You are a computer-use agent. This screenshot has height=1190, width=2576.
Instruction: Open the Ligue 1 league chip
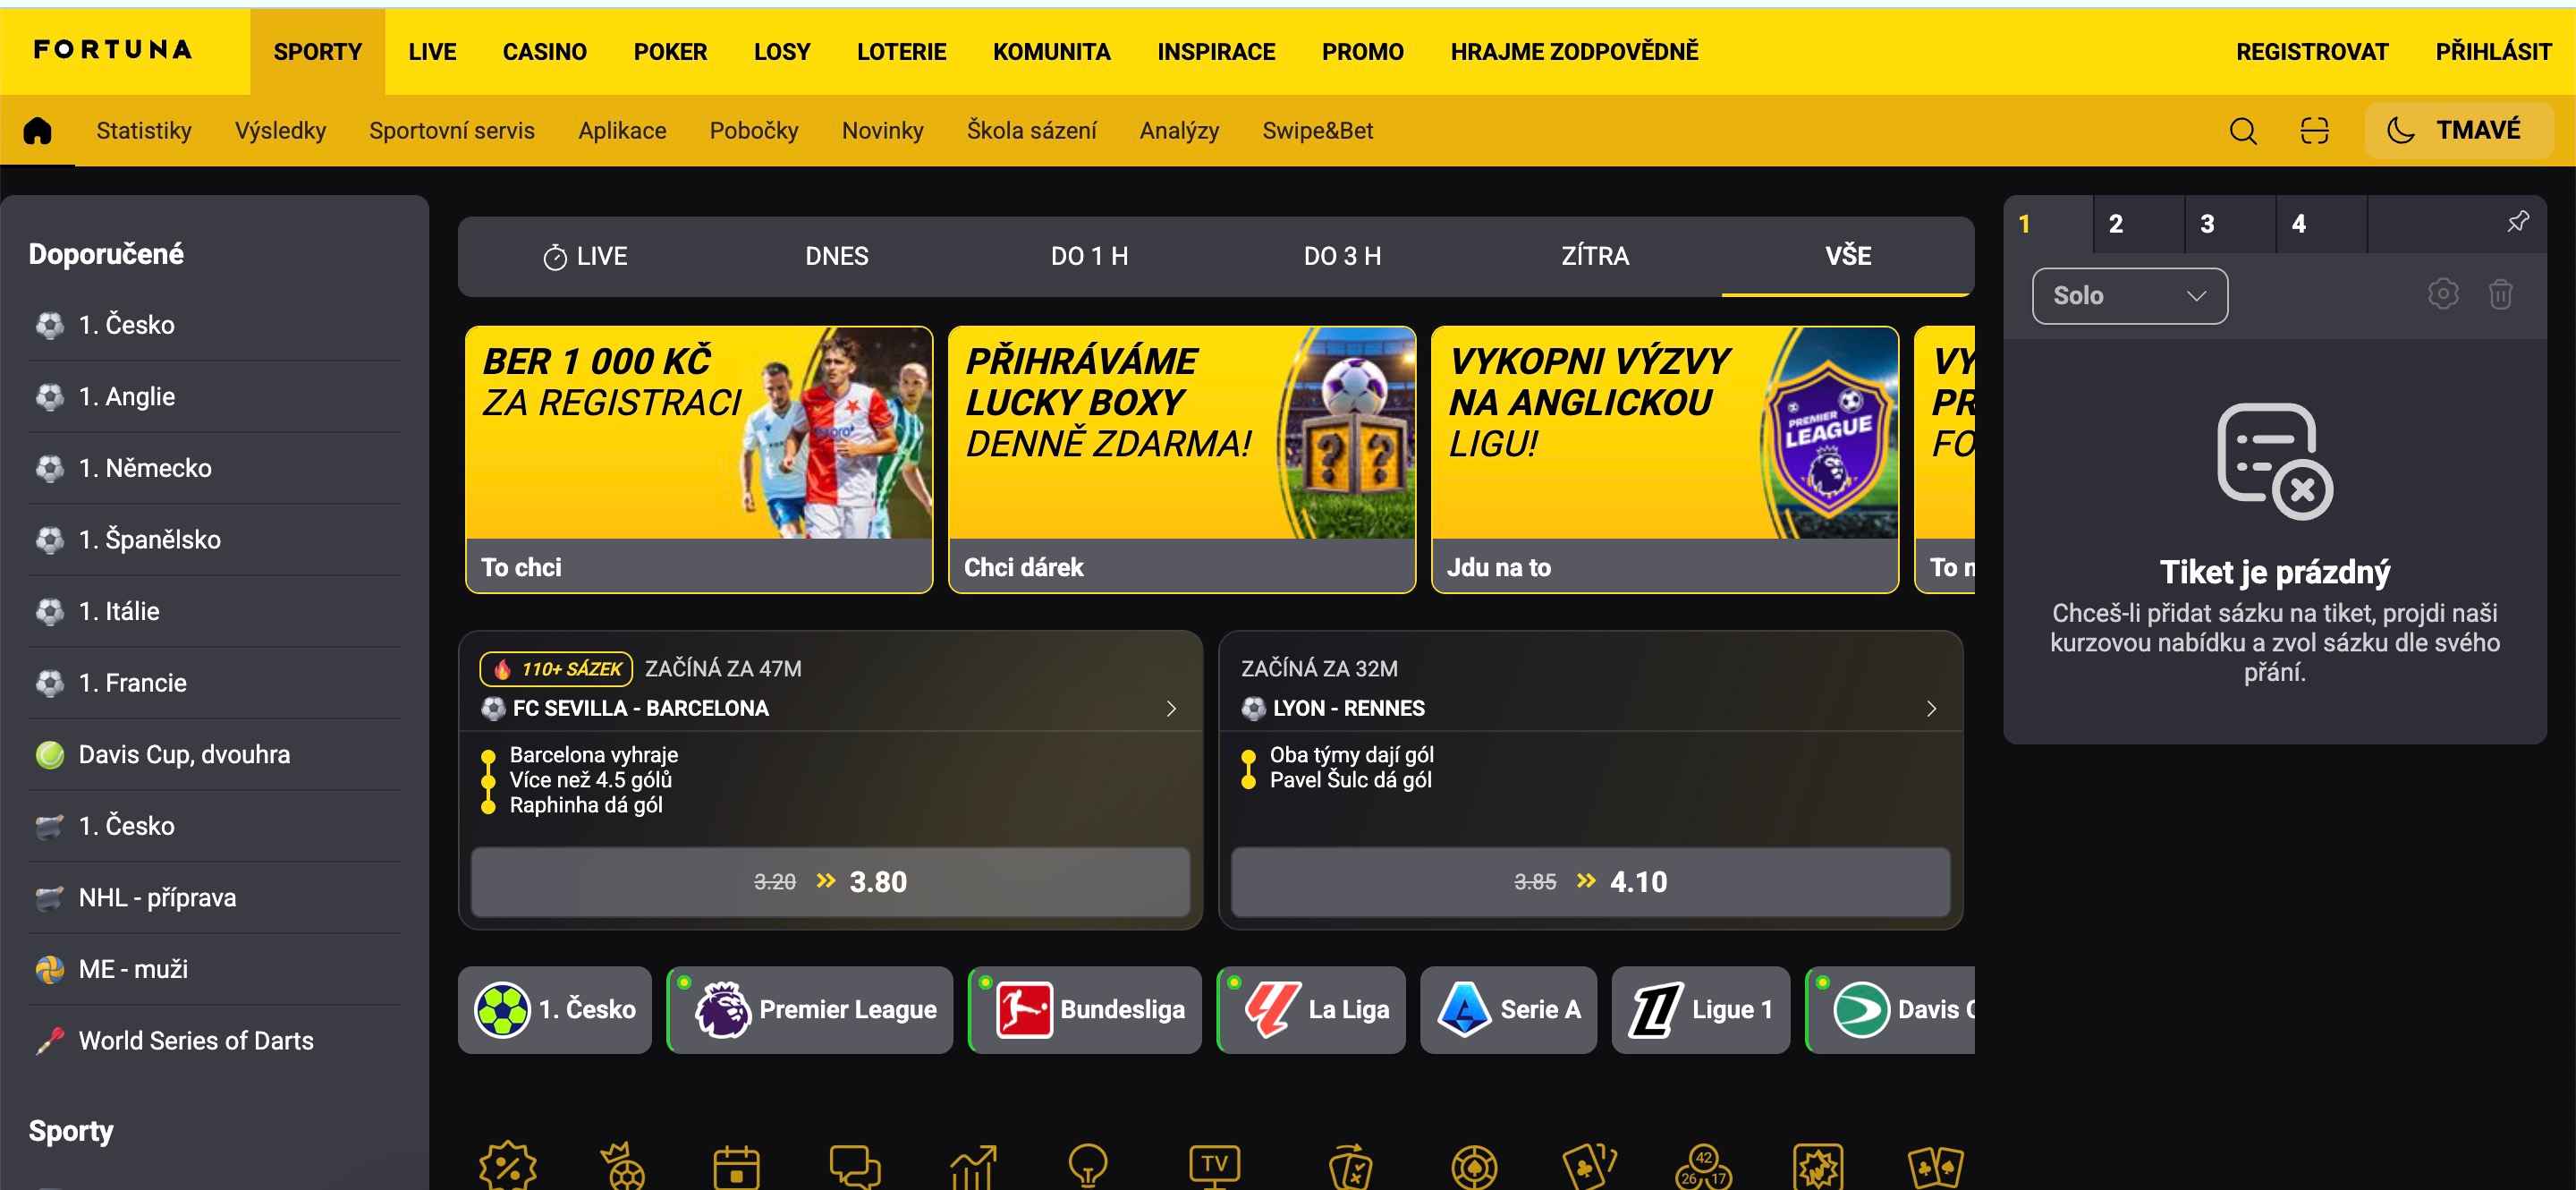click(x=1701, y=1009)
